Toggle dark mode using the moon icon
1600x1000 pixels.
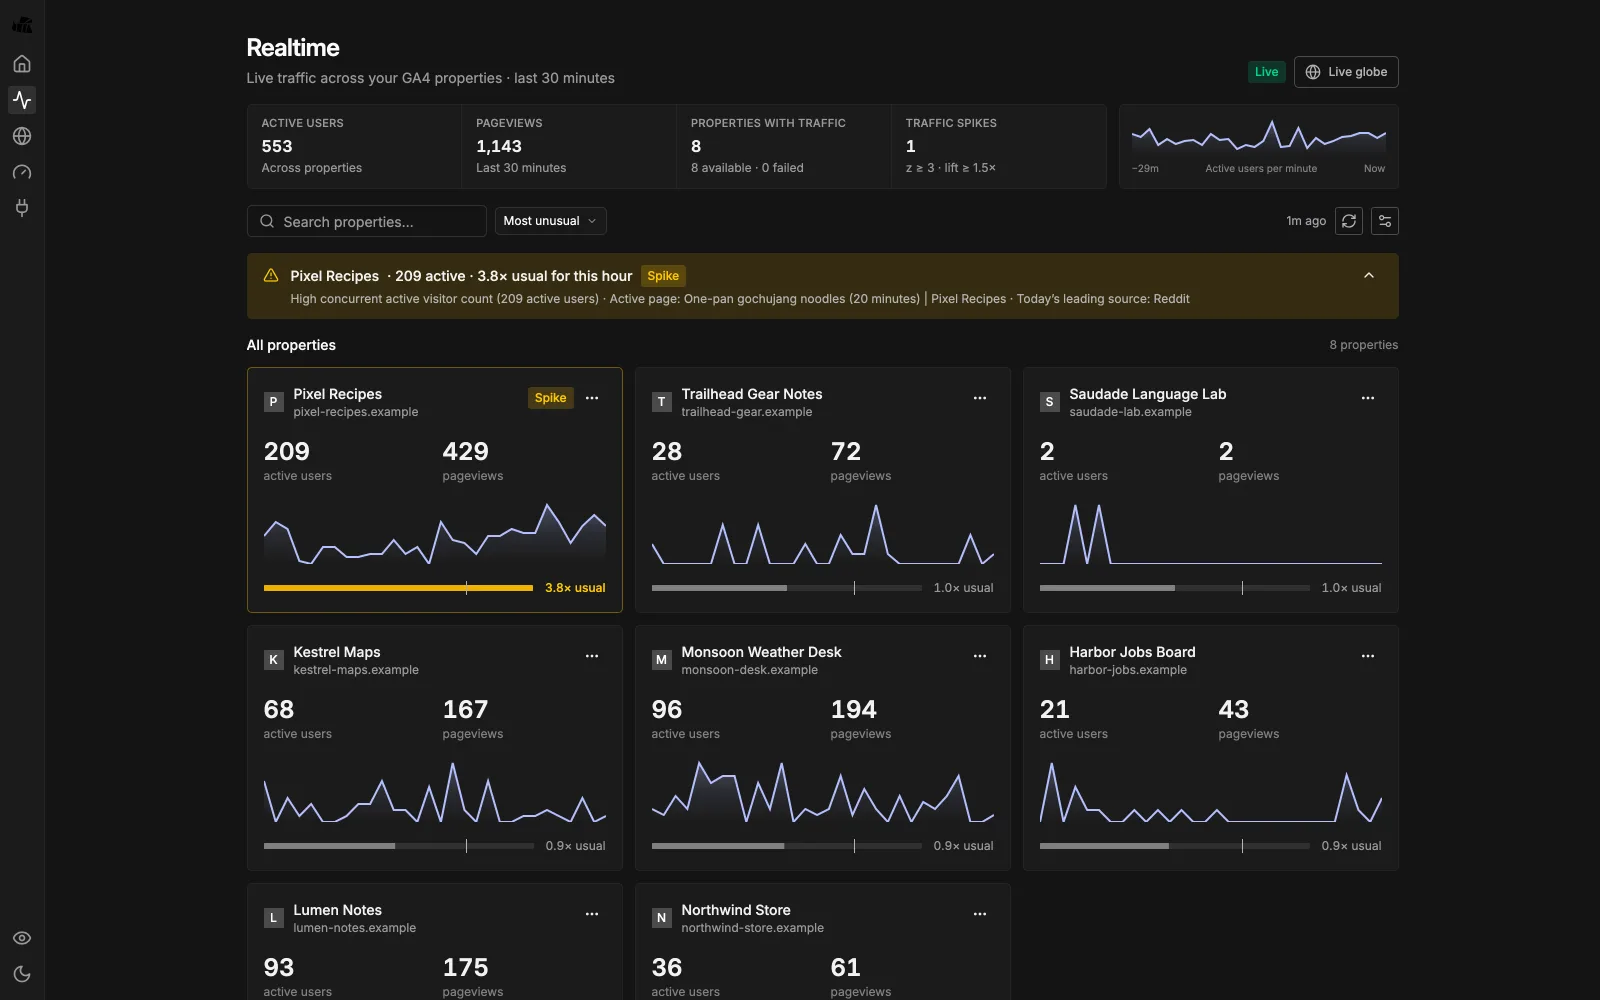(x=22, y=974)
